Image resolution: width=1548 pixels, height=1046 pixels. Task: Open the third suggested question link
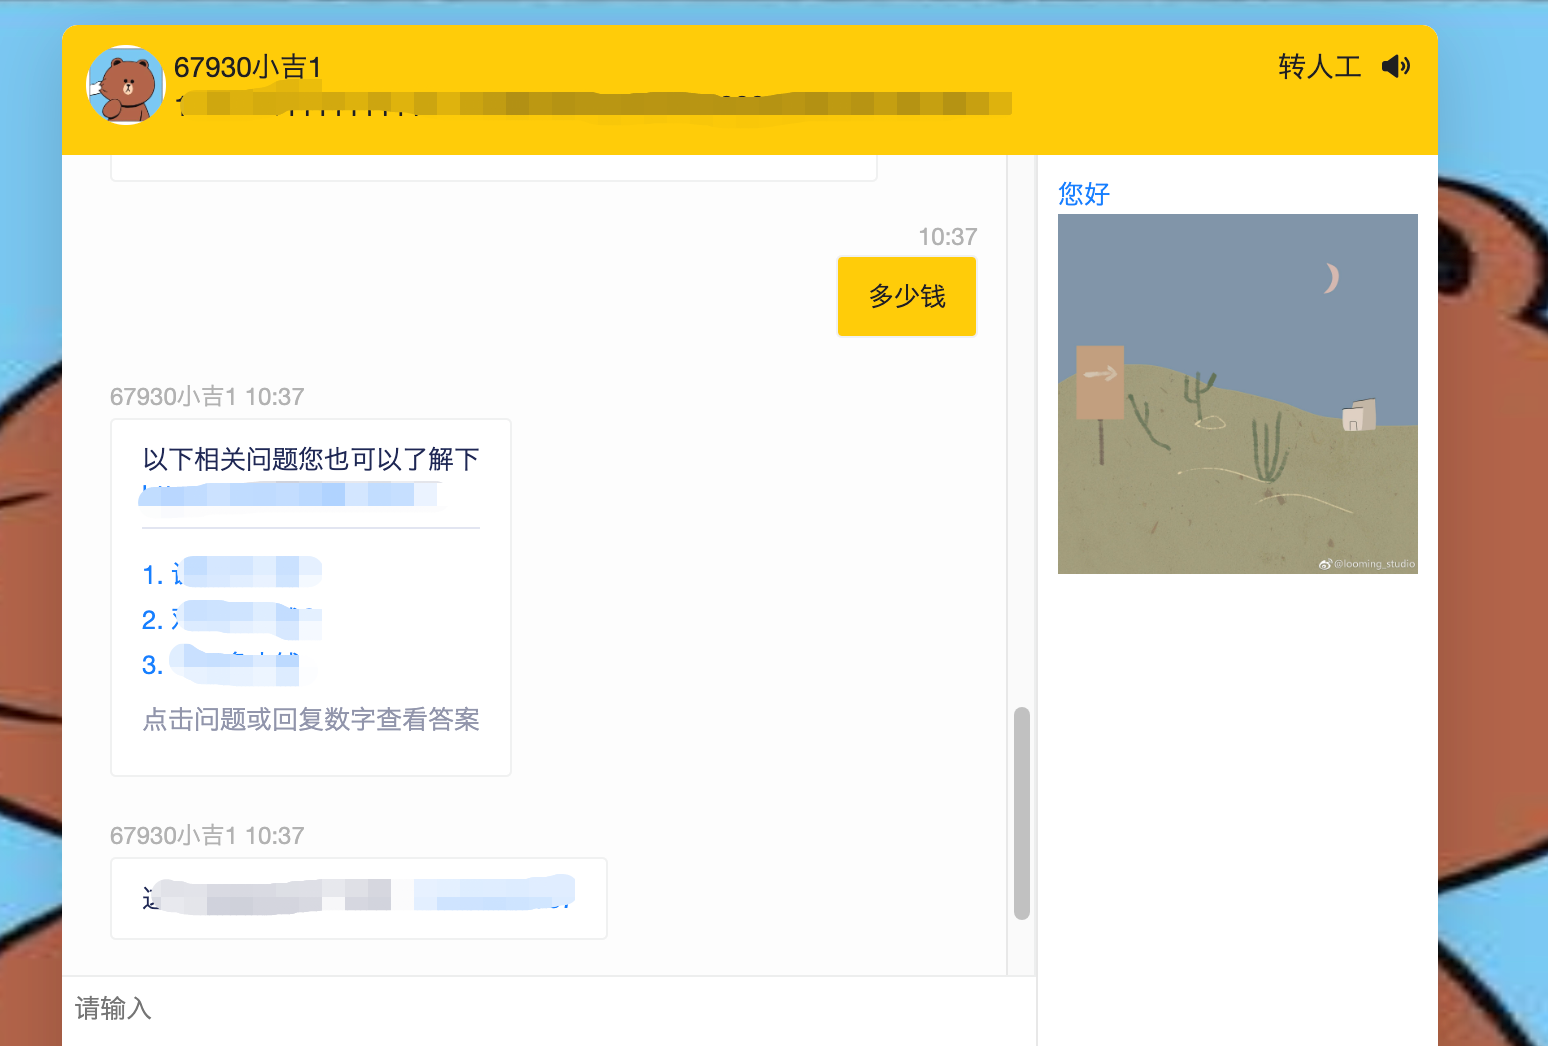point(222,665)
